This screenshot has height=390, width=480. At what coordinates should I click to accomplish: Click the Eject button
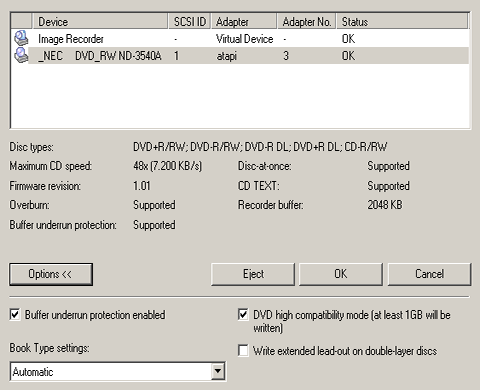point(253,274)
